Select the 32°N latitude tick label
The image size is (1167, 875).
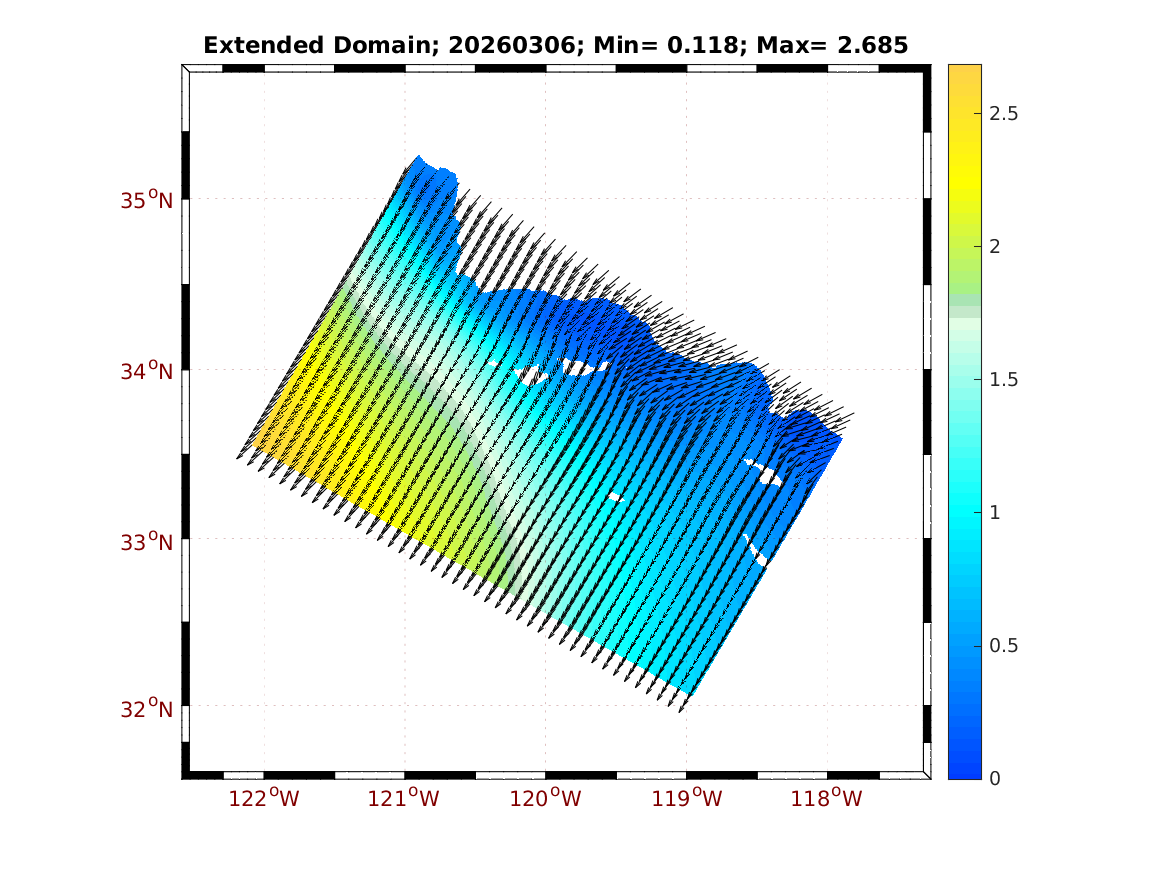147,709
